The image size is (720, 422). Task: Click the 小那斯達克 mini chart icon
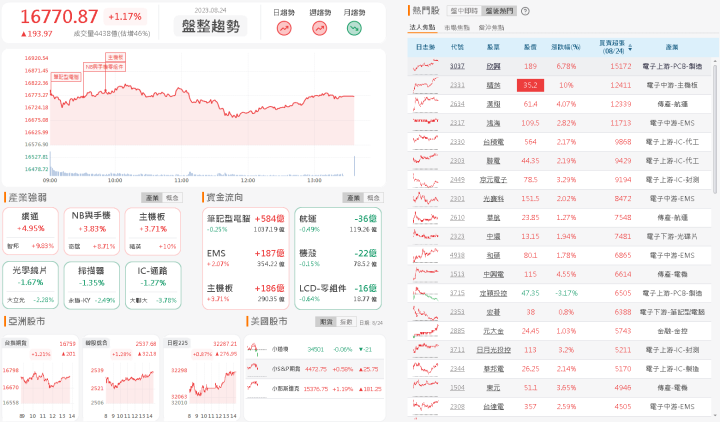point(256,388)
